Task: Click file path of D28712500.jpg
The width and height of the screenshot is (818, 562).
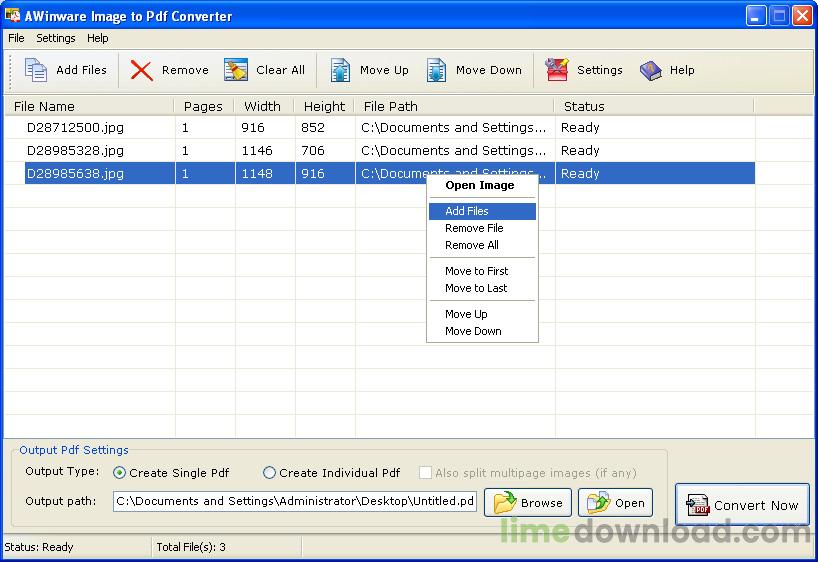Action: [453, 127]
